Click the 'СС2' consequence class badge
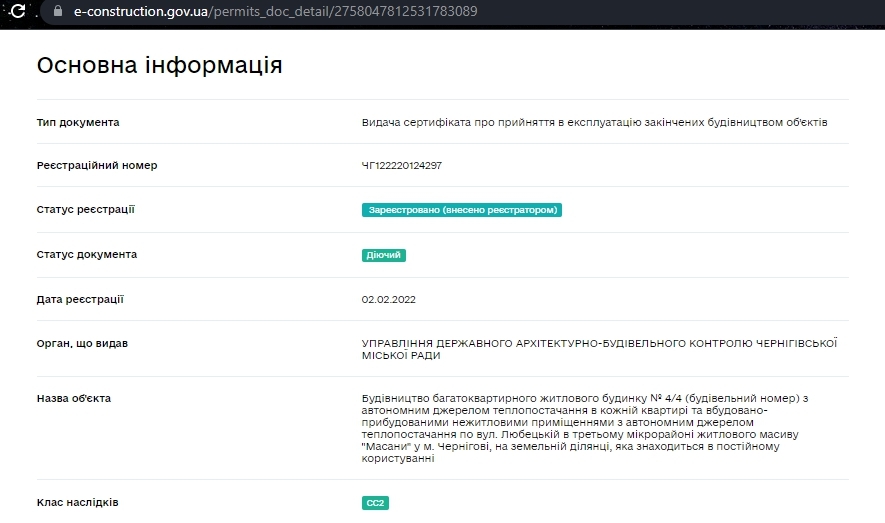The width and height of the screenshot is (885, 523). click(x=375, y=503)
